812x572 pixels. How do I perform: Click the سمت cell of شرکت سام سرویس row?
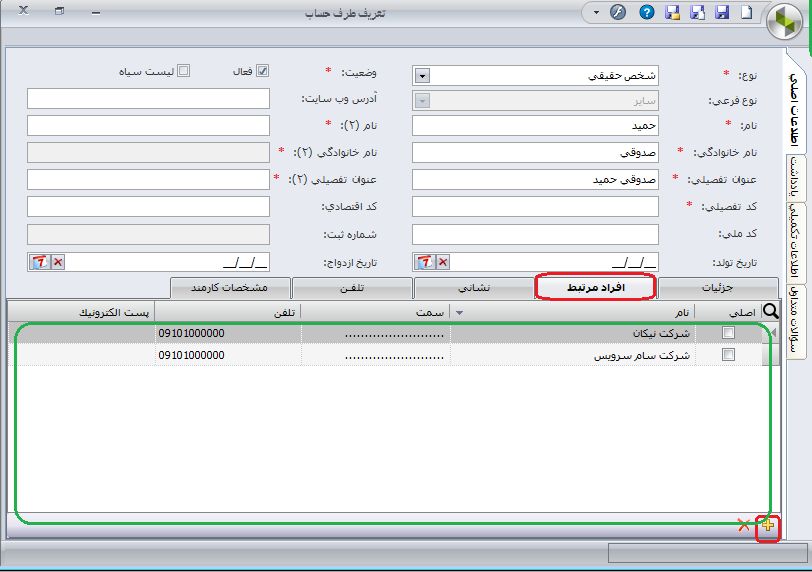375,355
